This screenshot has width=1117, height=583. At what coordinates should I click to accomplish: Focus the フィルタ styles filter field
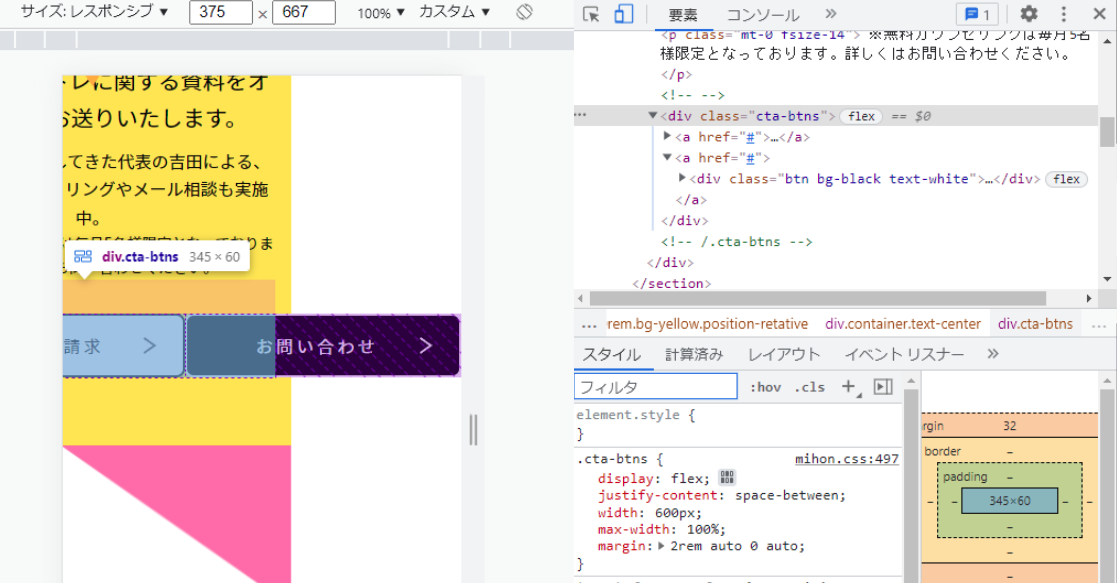point(656,387)
